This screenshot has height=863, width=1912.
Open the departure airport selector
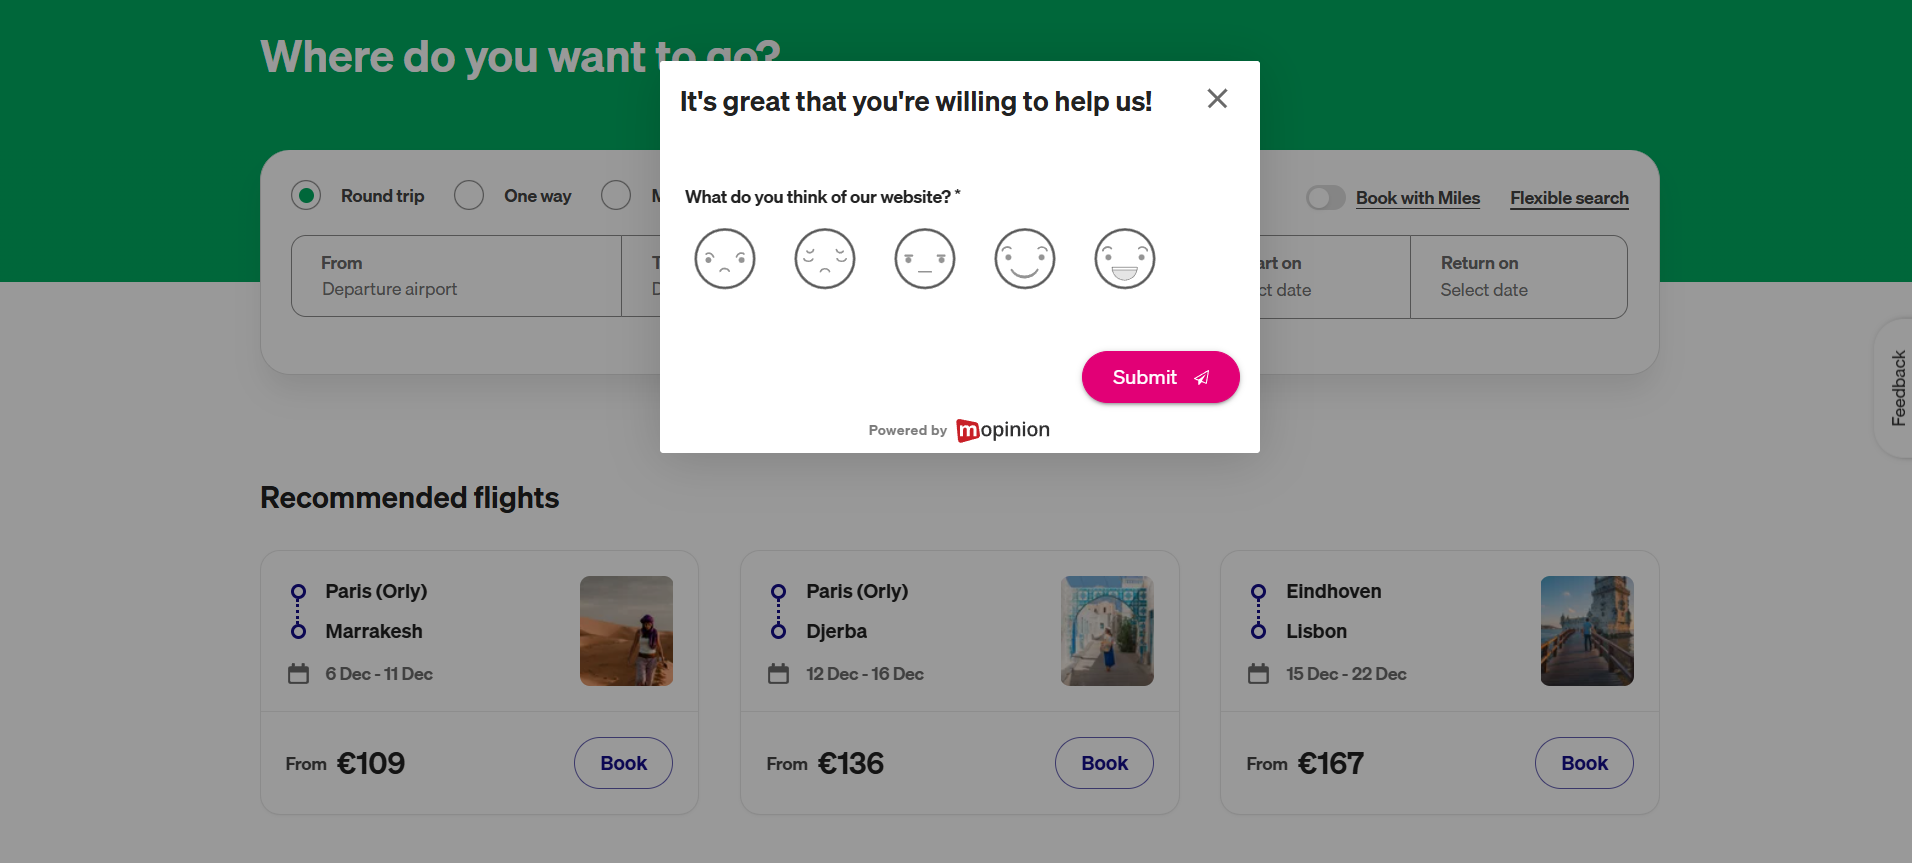pyautogui.click(x=456, y=276)
